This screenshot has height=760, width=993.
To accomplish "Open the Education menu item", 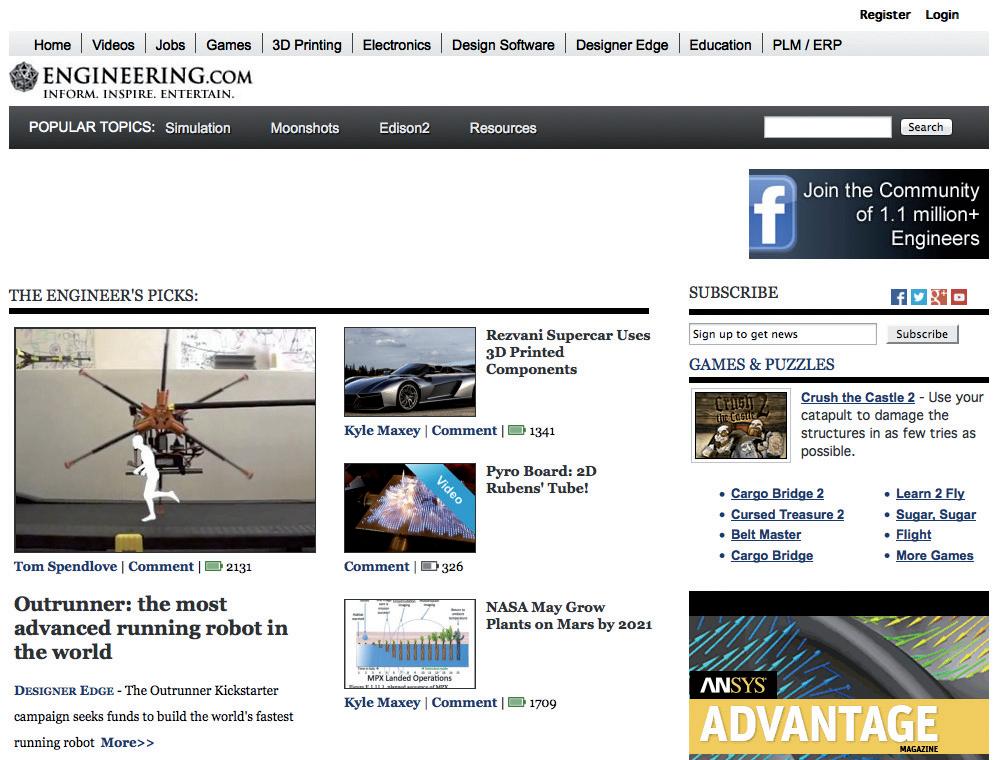I will coord(720,45).
